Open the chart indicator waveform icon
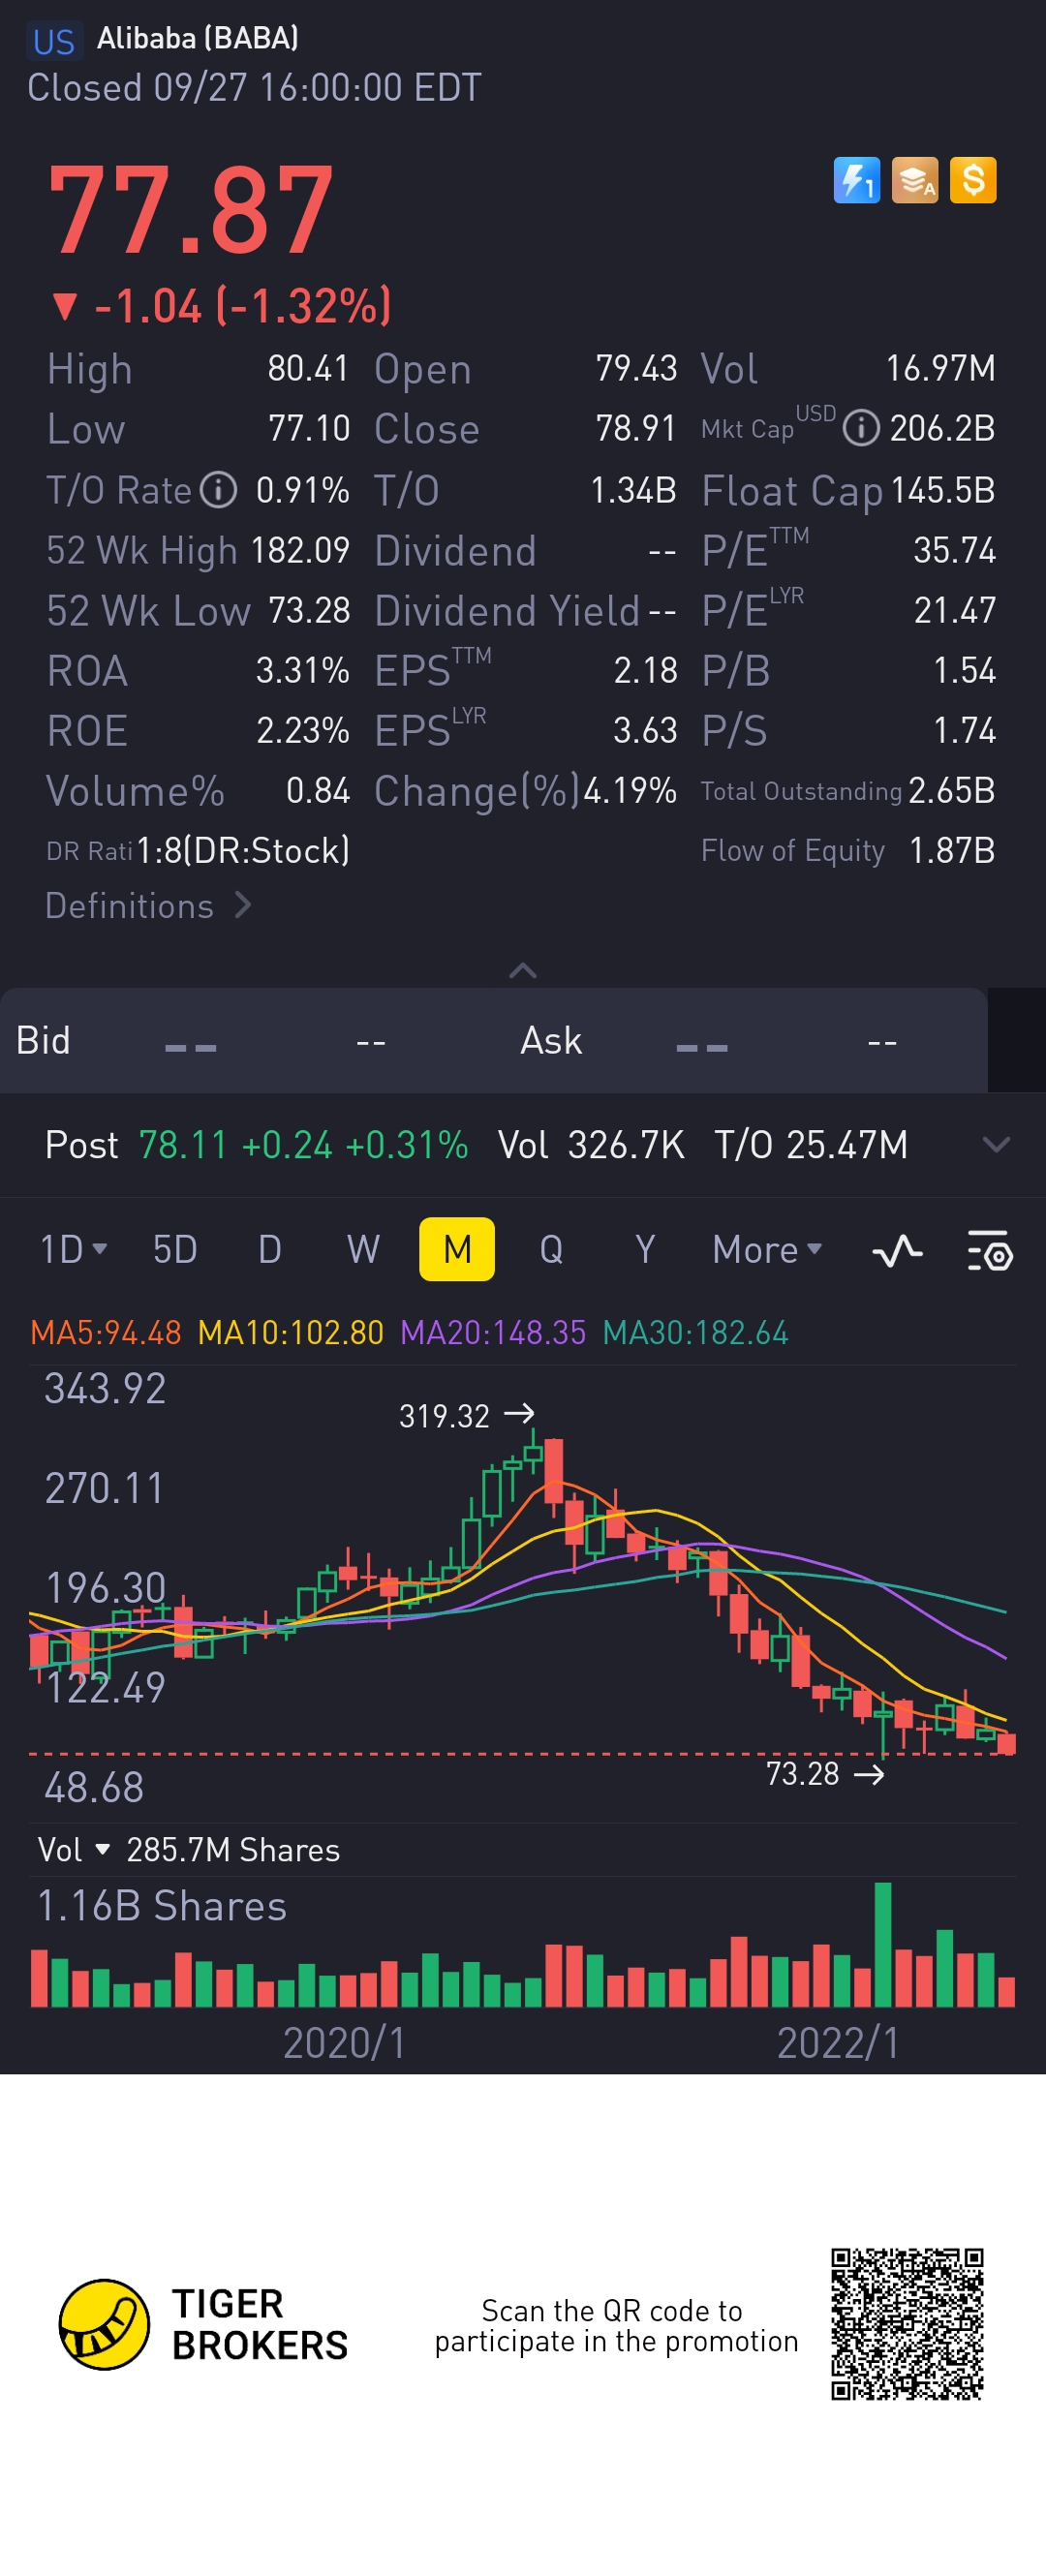Screen dimensions: 1046x2576 pos(897,1250)
